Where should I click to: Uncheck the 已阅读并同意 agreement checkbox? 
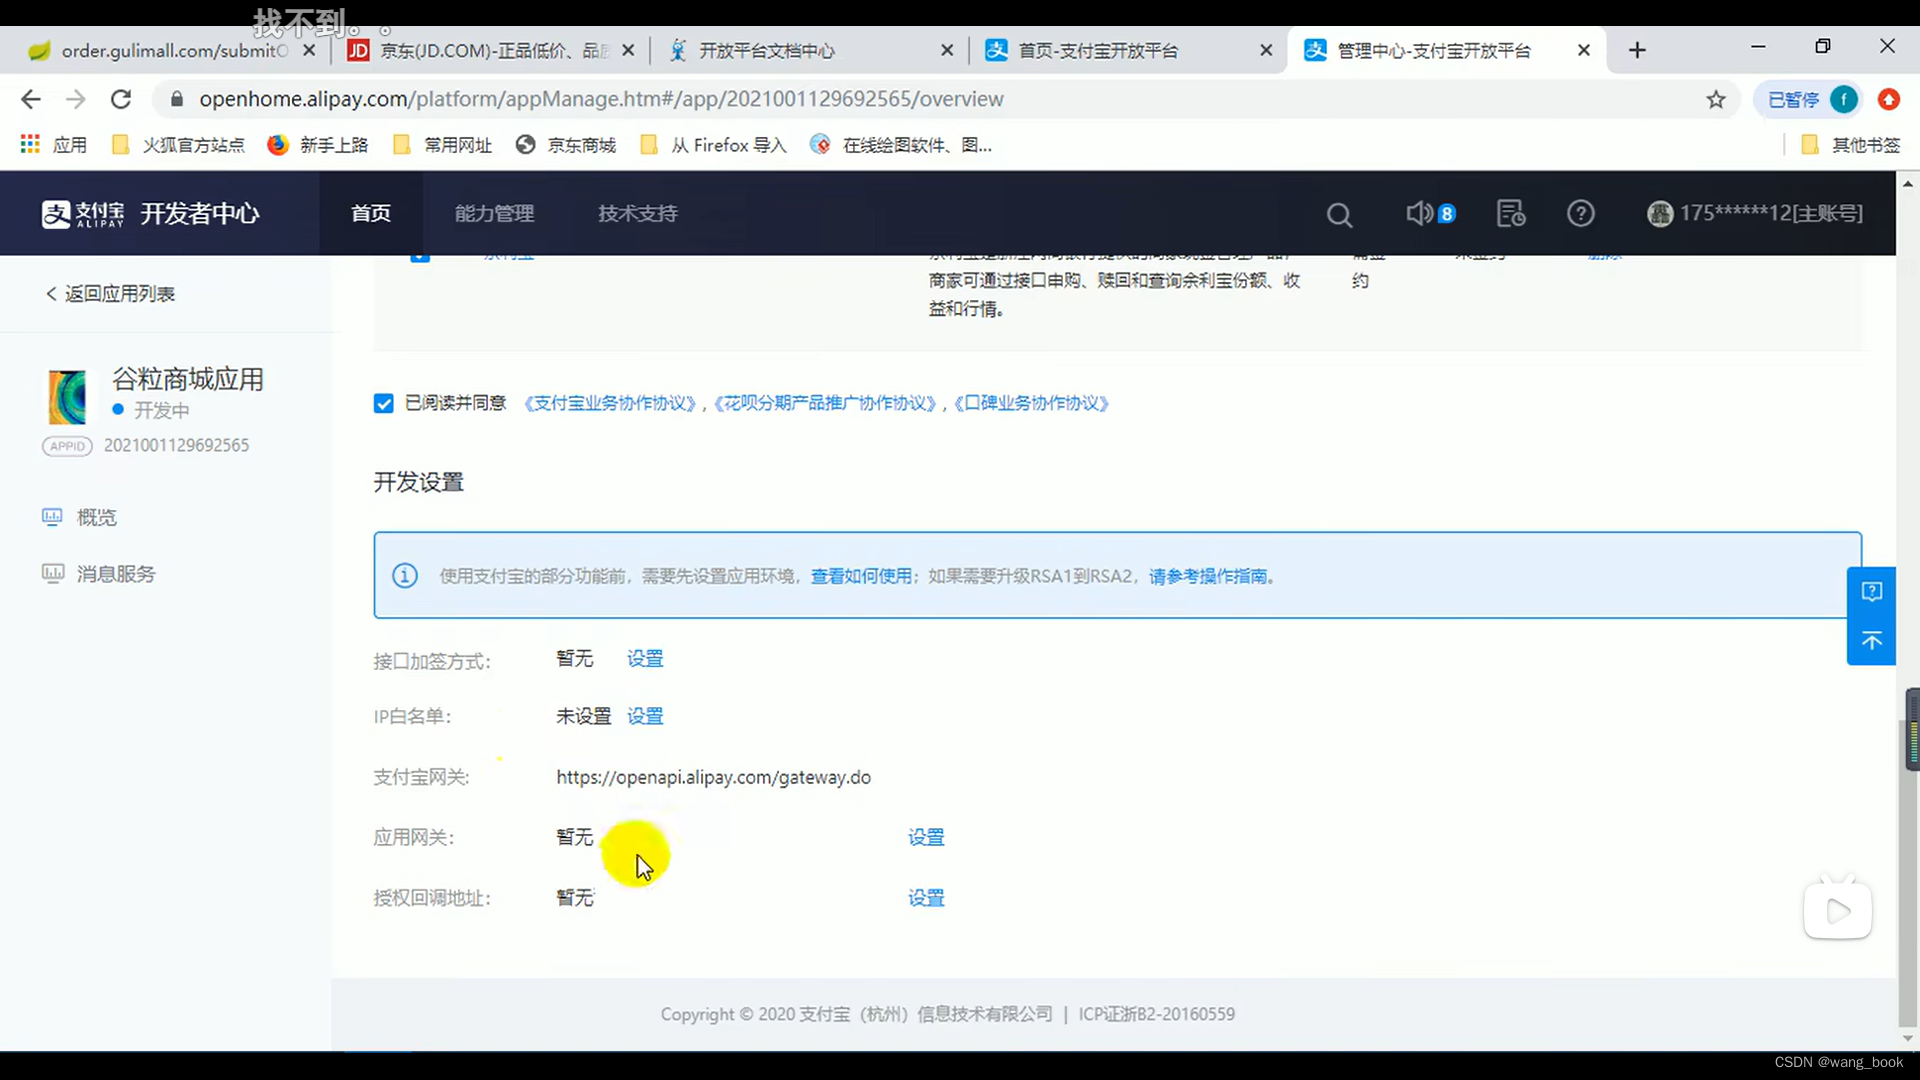tap(383, 403)
